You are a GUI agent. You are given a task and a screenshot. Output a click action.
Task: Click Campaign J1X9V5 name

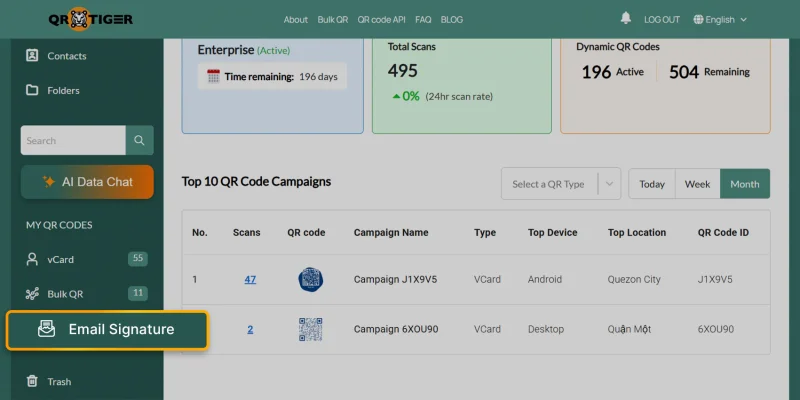point(395,280)
